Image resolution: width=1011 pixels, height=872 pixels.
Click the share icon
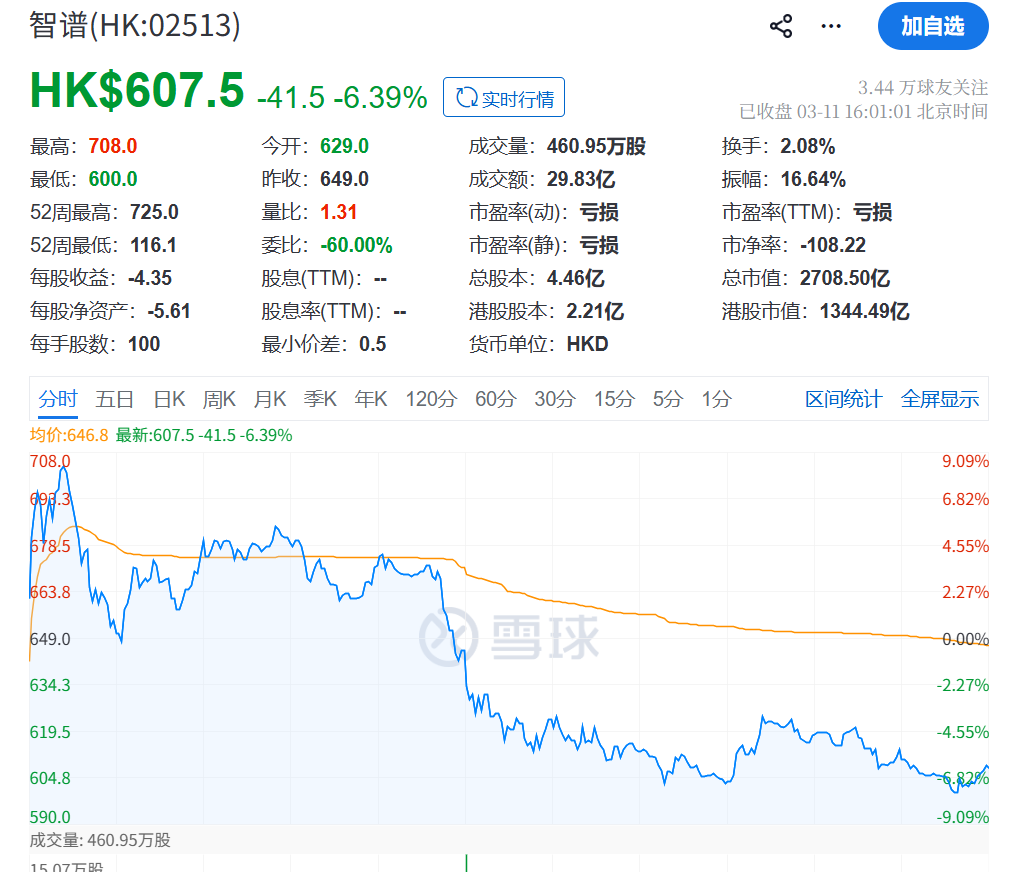click(781, 26)
